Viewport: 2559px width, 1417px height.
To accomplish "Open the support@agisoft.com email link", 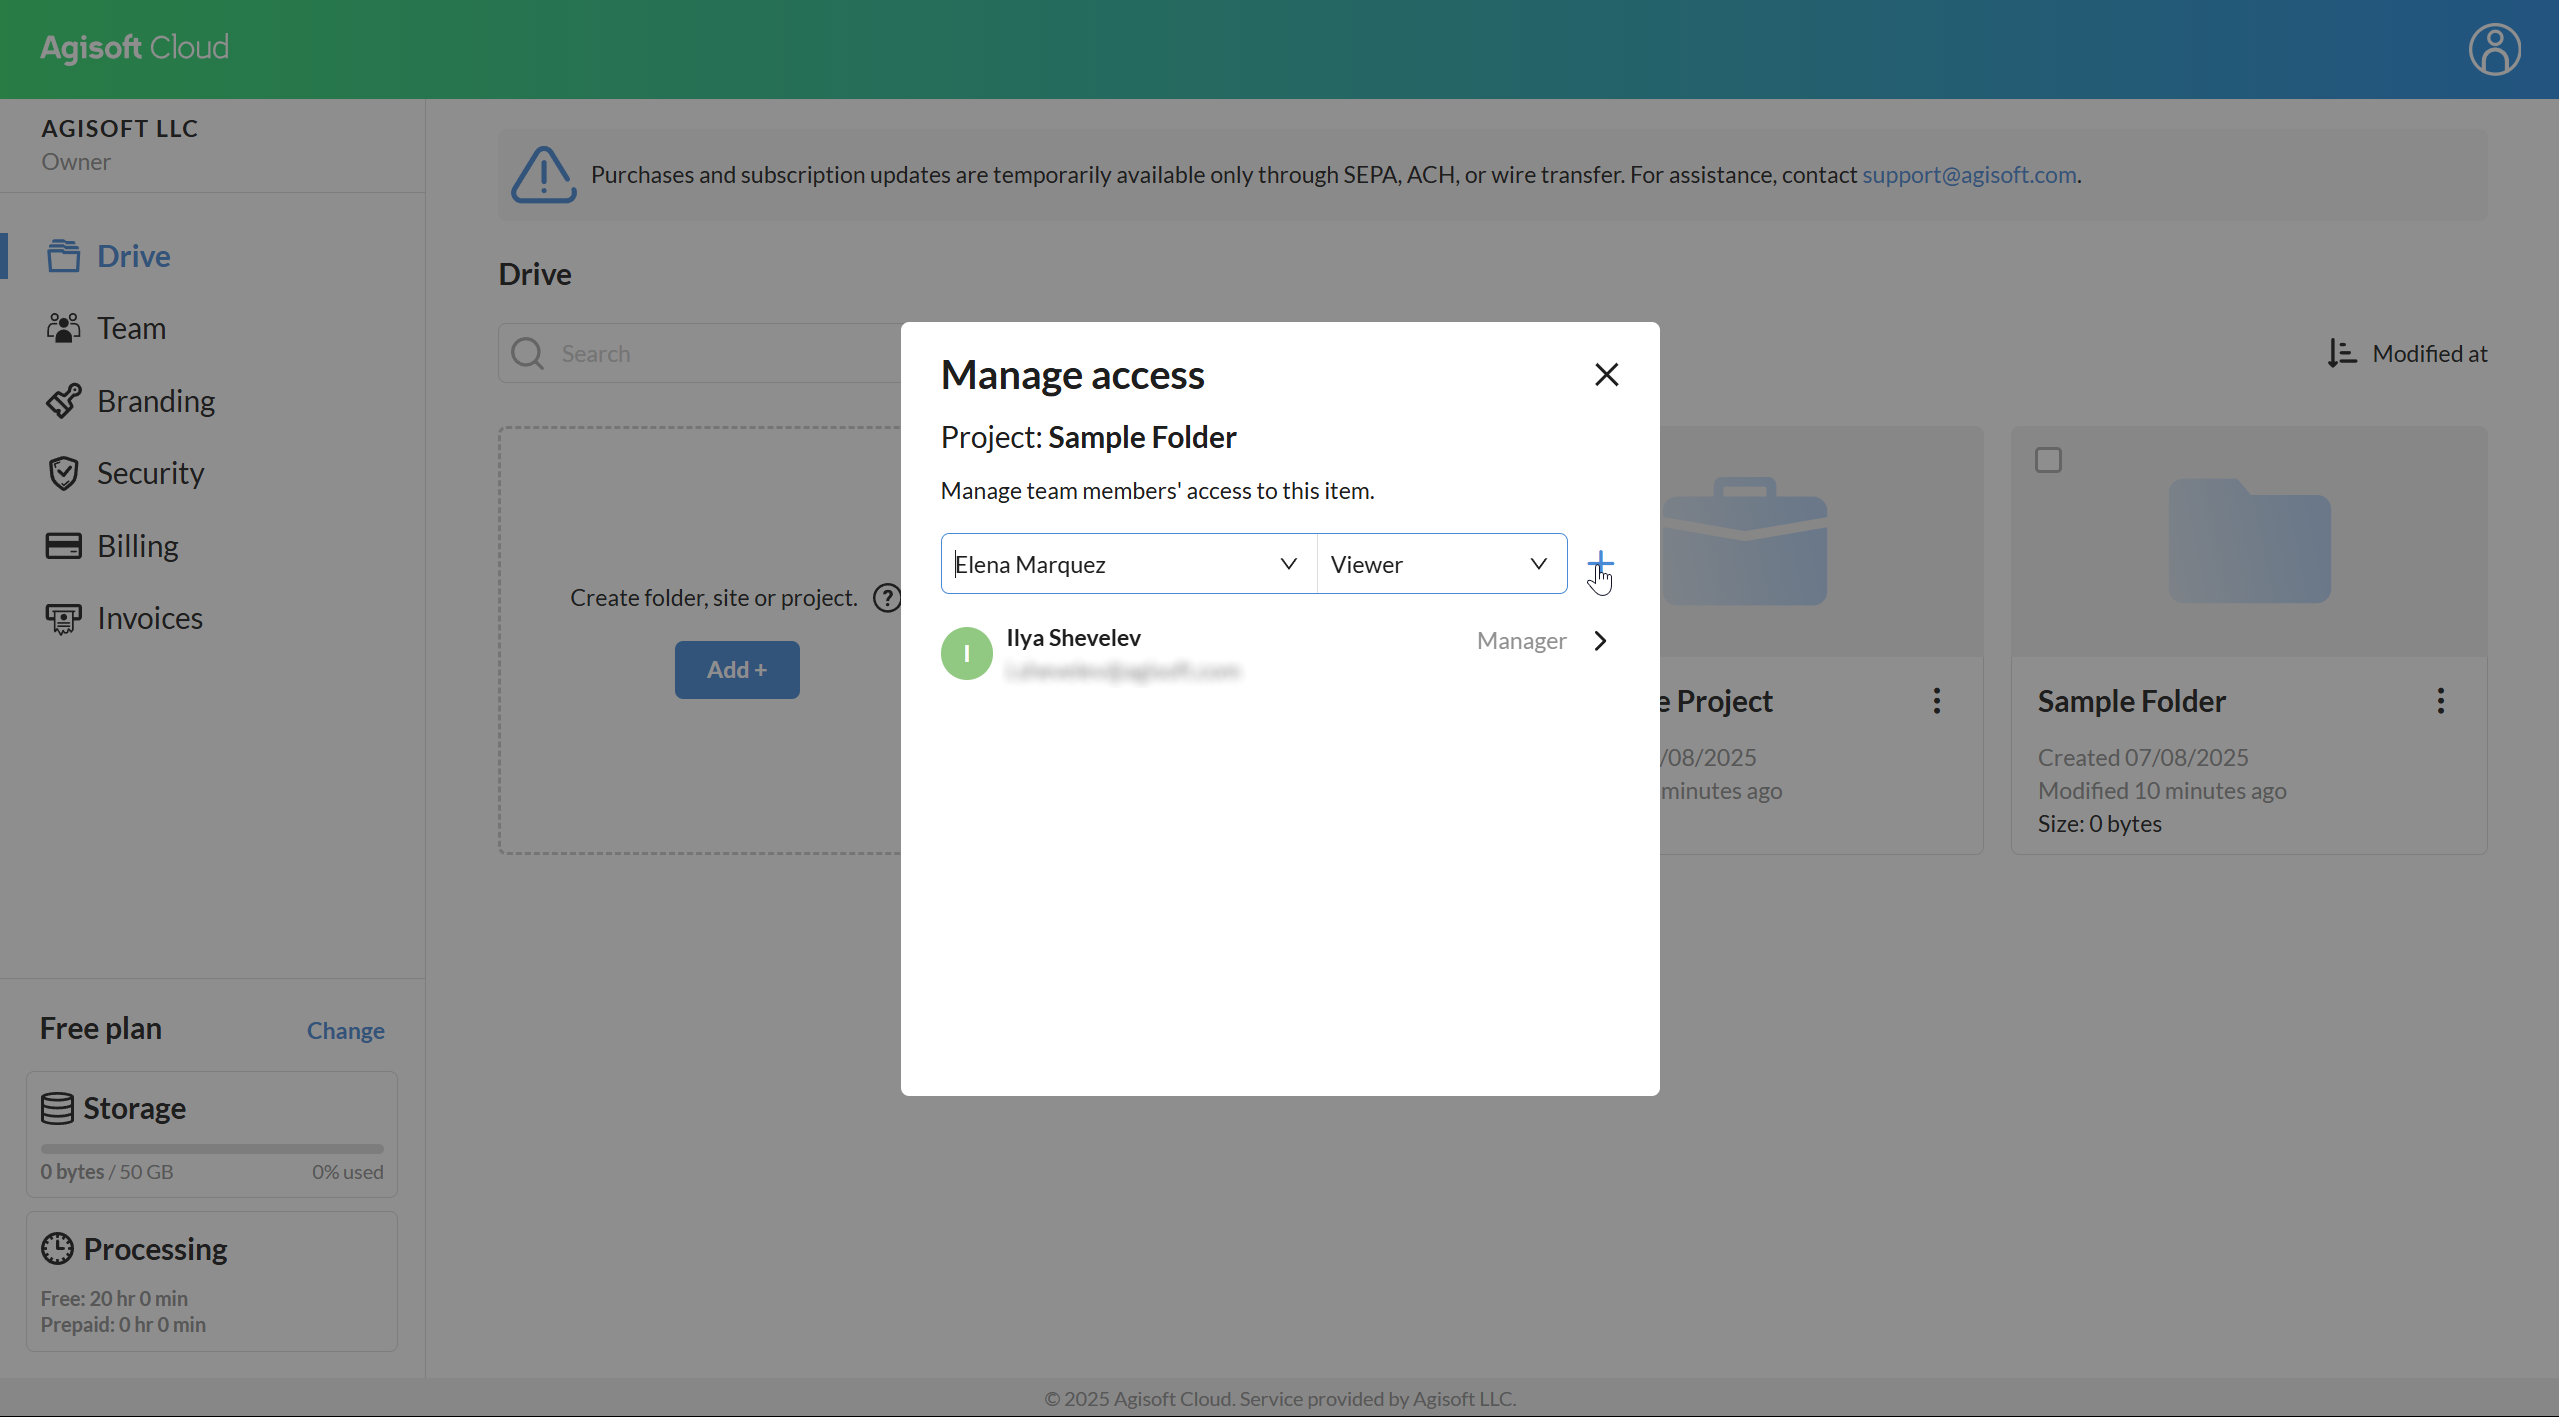I will pos(1968,174).
